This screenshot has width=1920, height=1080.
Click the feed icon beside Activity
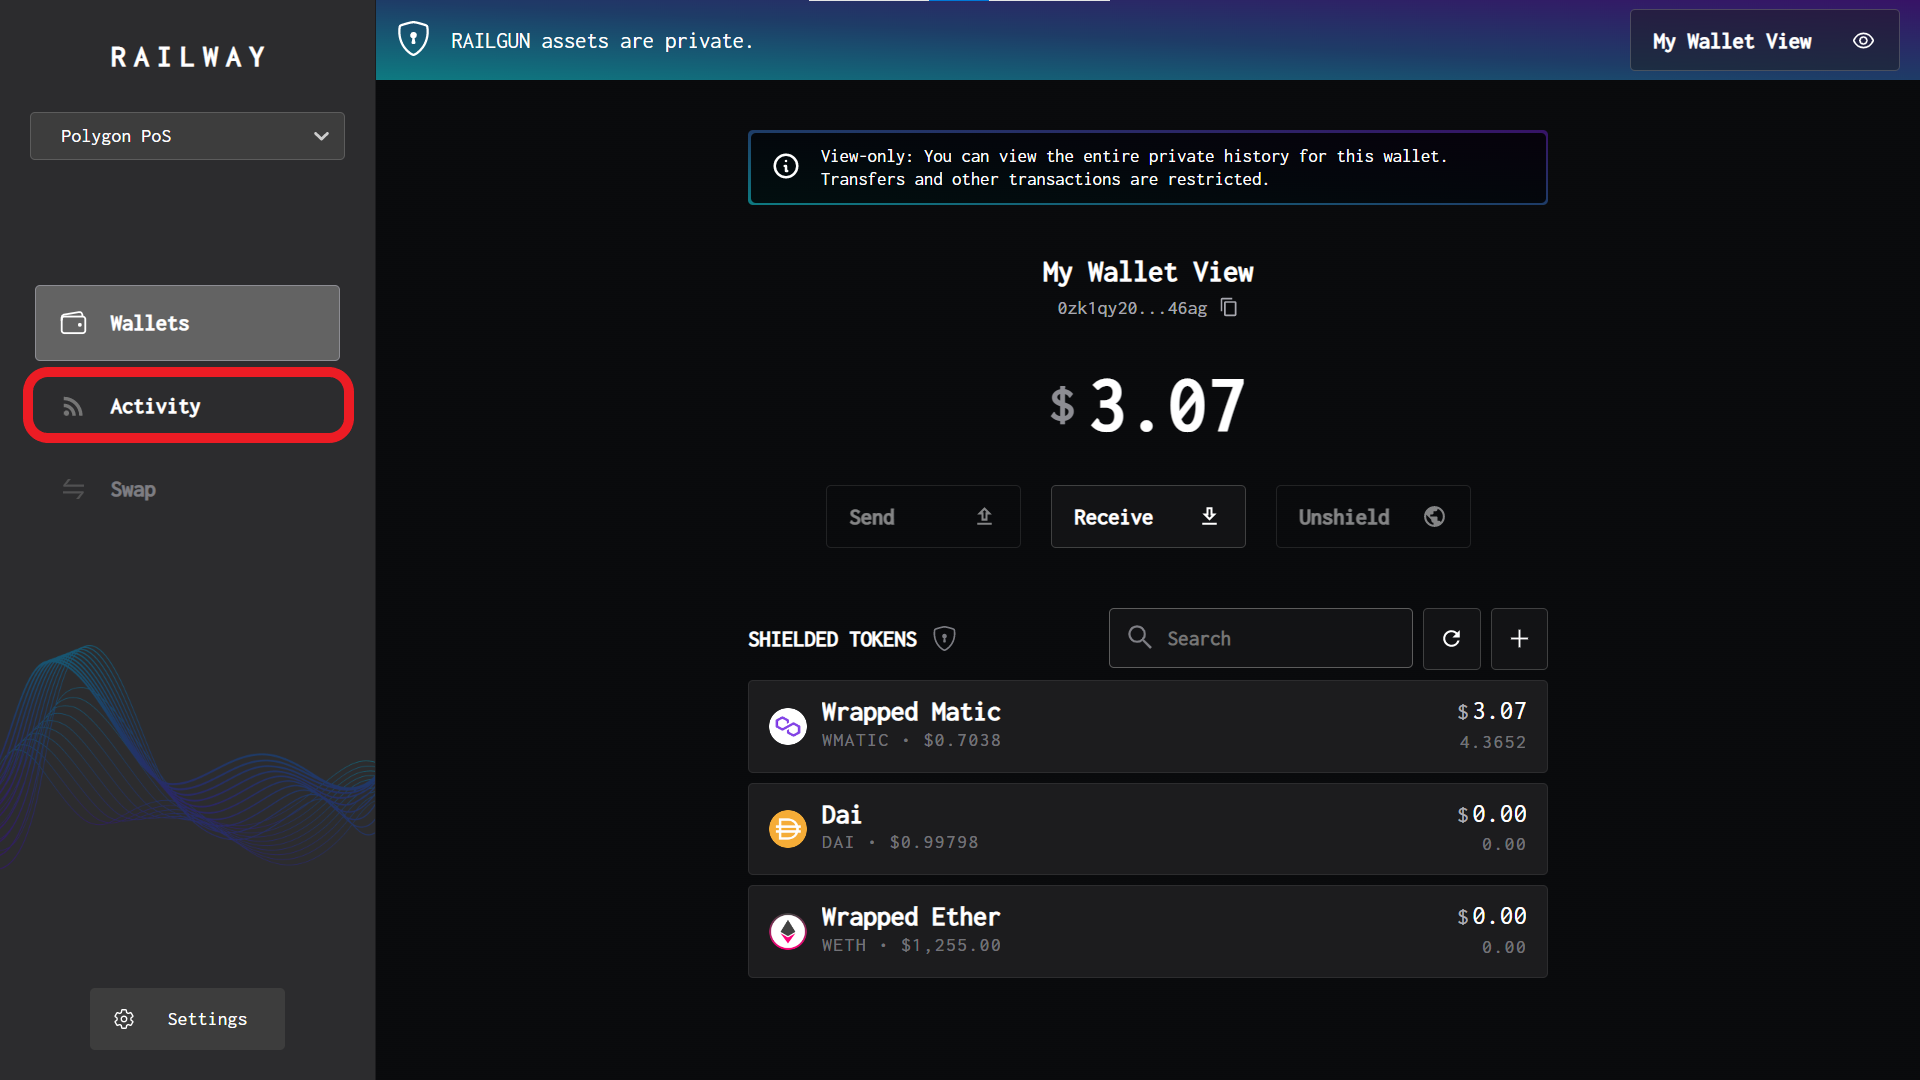point(73,407)
